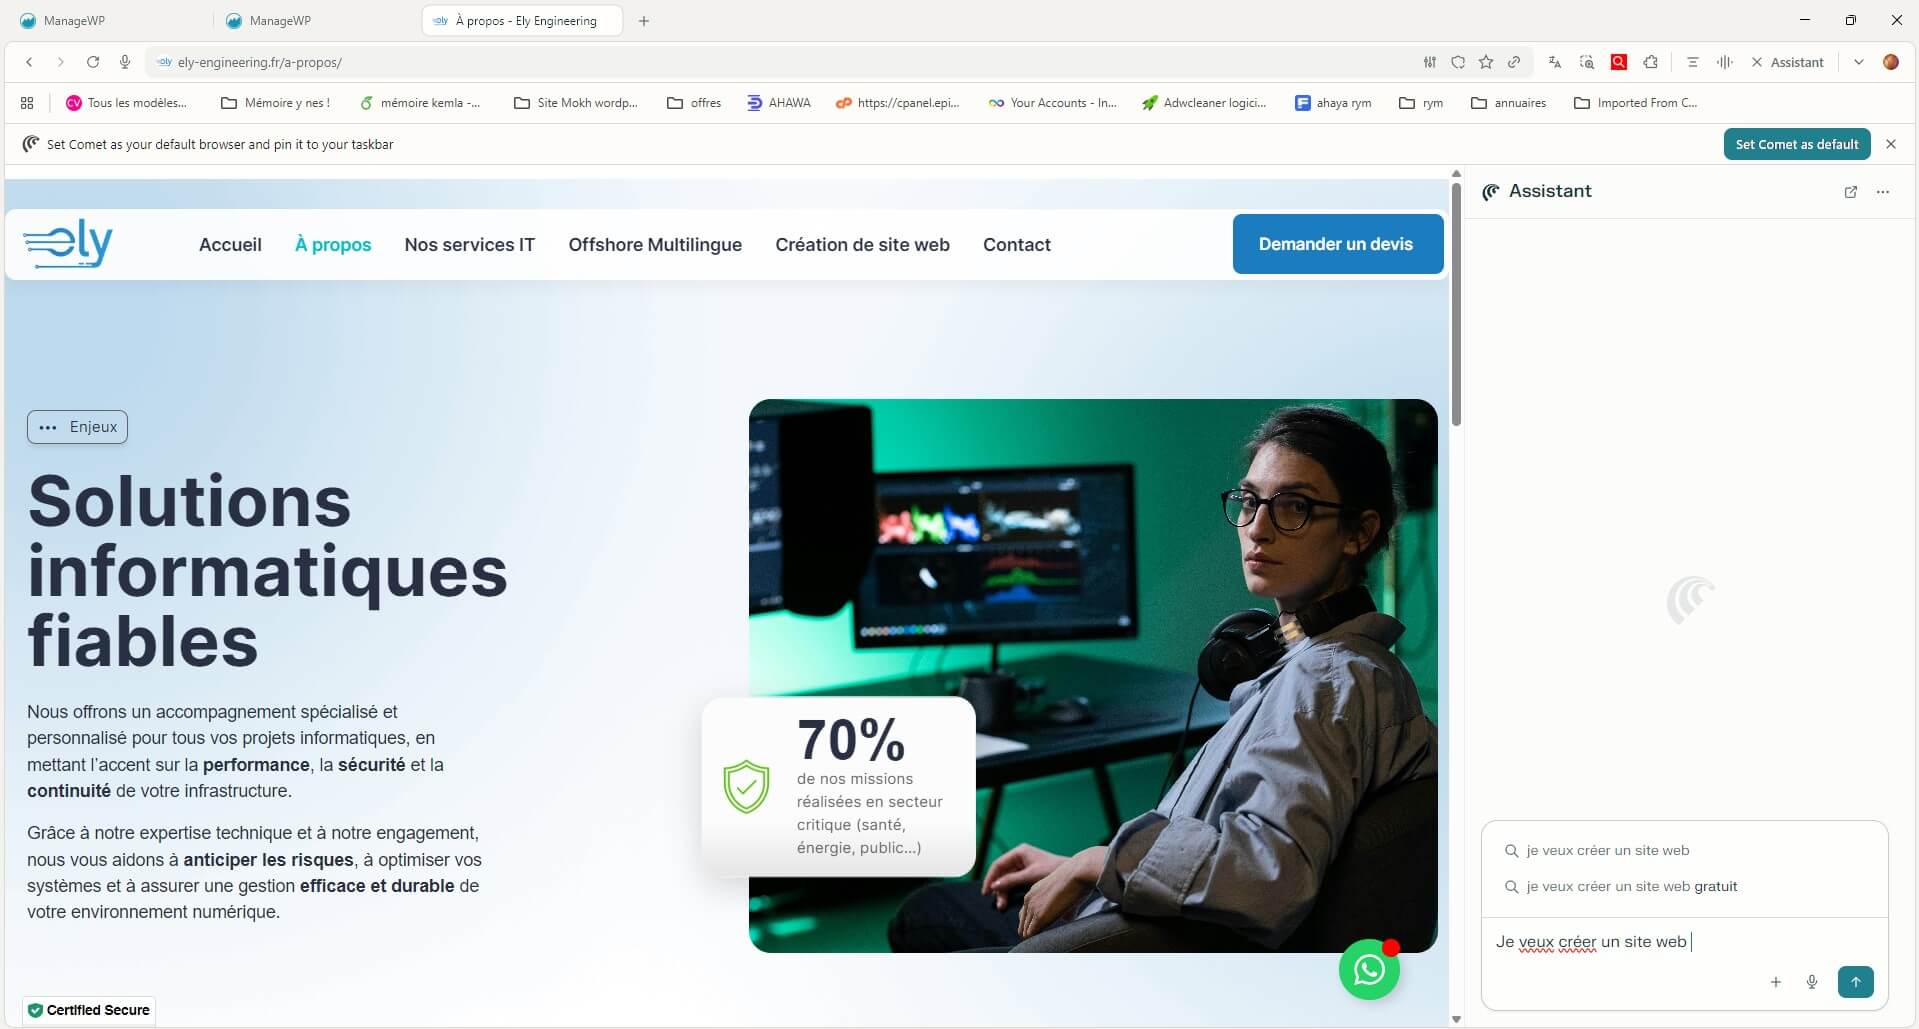Open the Comet Assistant in a new window
Viewport: 1919px width, 1029px height.
pyautogui.click(x=1851, y=192)
